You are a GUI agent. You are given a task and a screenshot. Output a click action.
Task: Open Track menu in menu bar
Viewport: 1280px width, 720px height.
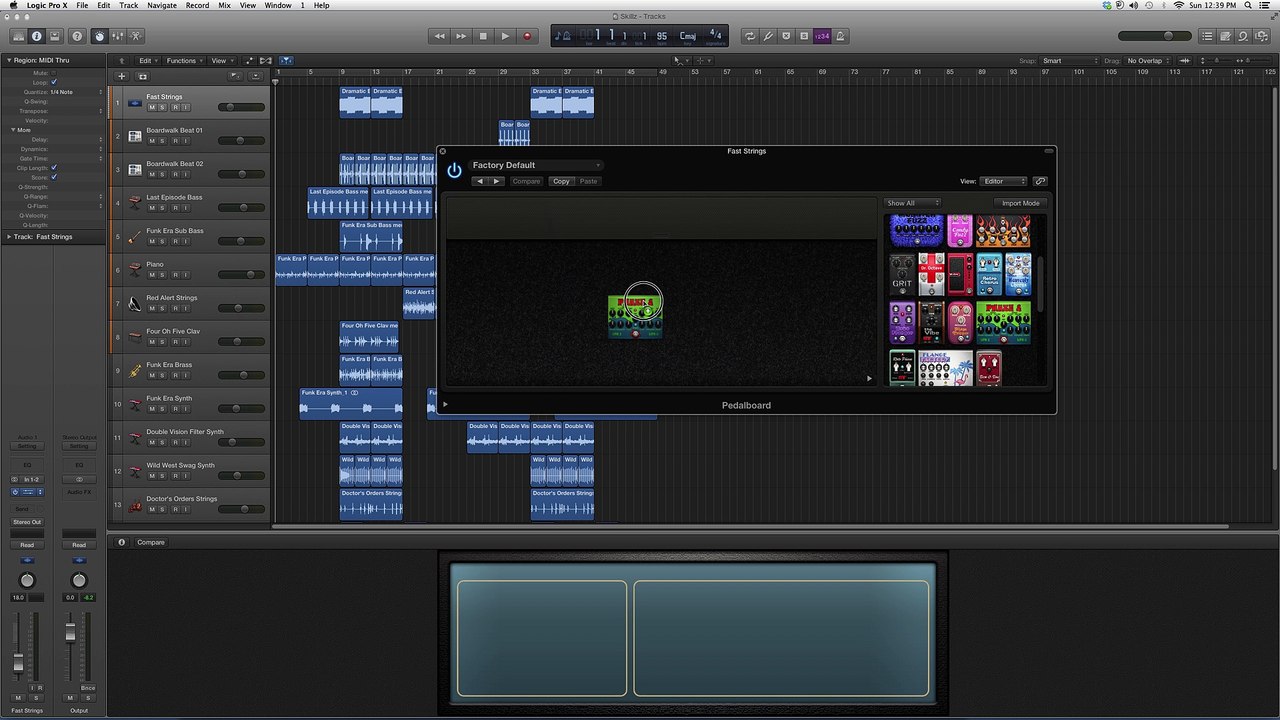coord(128,5)
